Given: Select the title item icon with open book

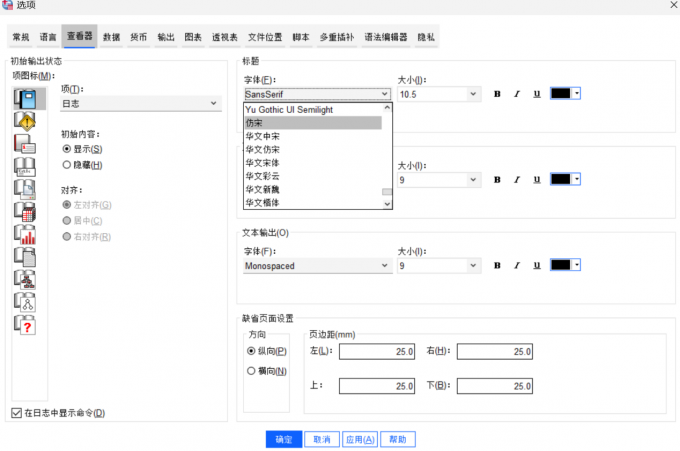Looking at the screenshot, I should pyautogui.click(x=25, y=167).
